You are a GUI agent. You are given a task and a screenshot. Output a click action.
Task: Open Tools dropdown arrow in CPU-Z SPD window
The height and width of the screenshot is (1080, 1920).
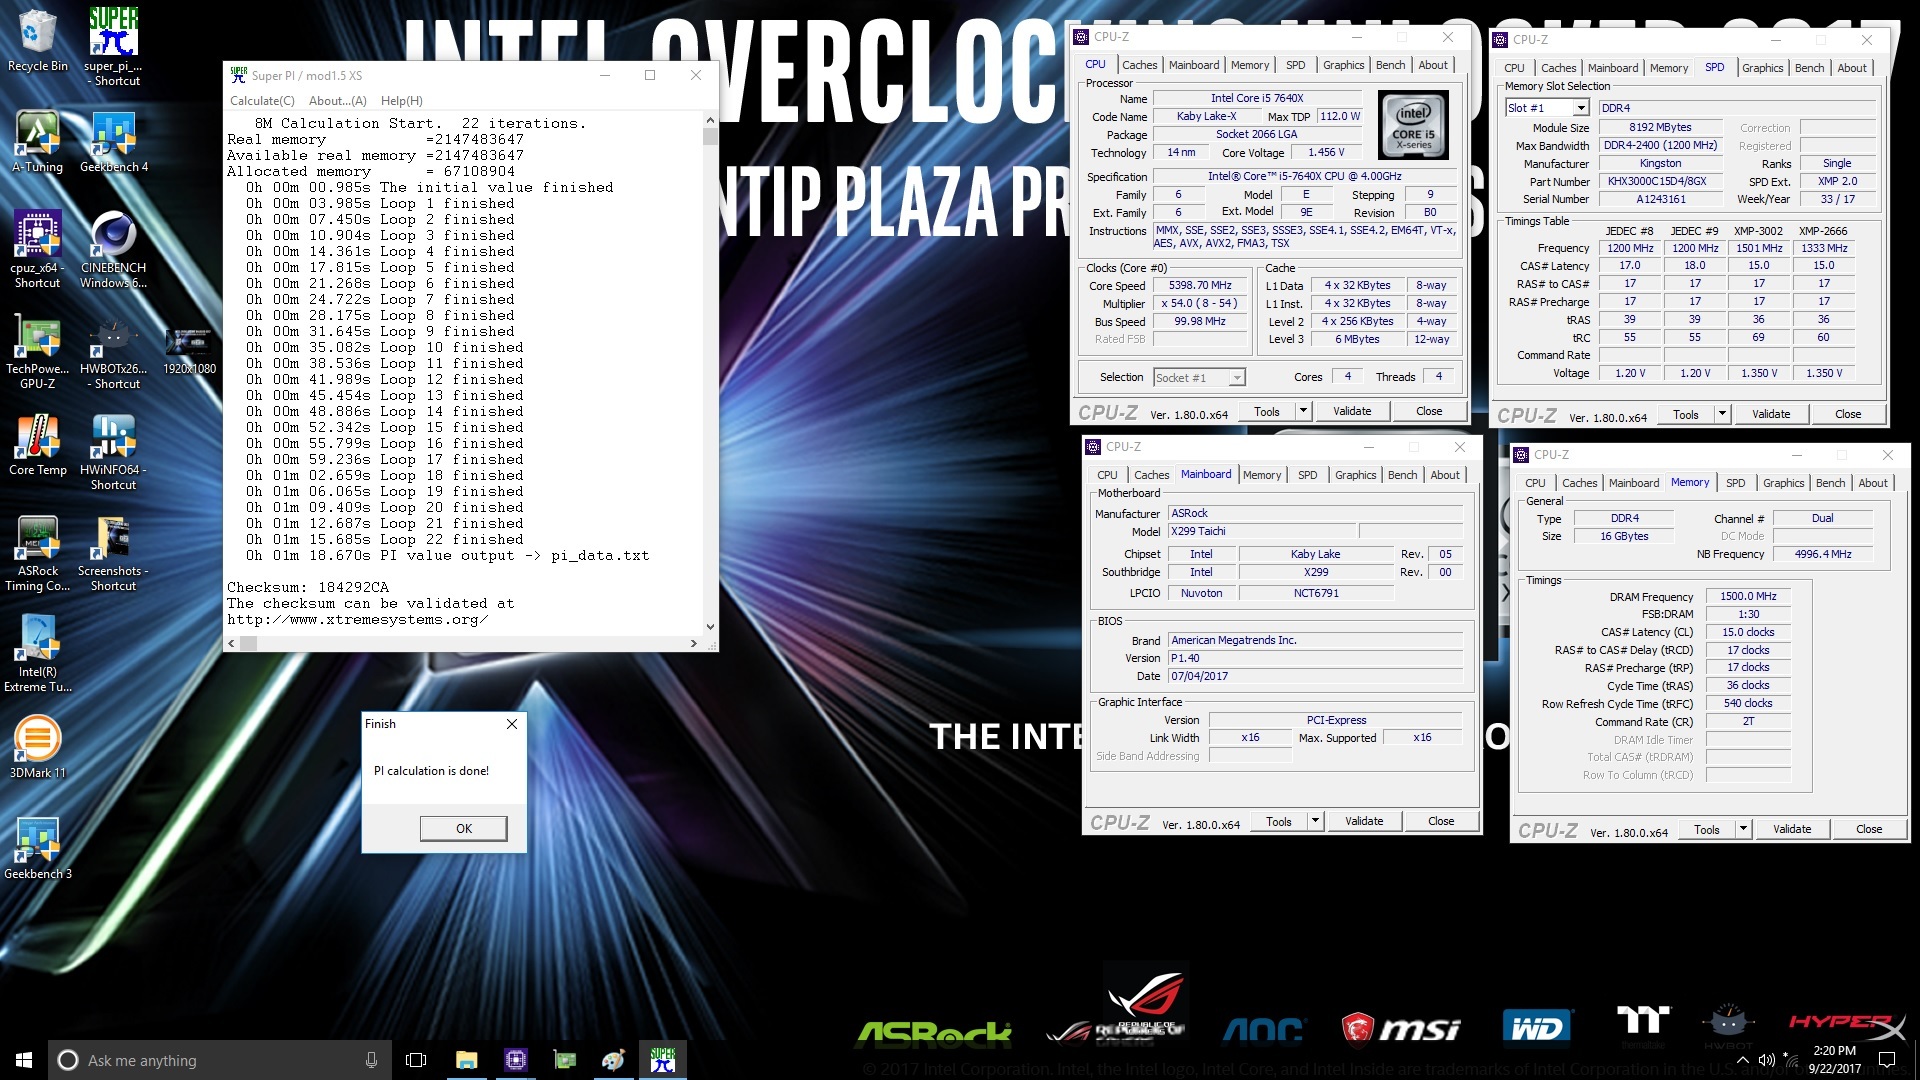point(1721,414)
